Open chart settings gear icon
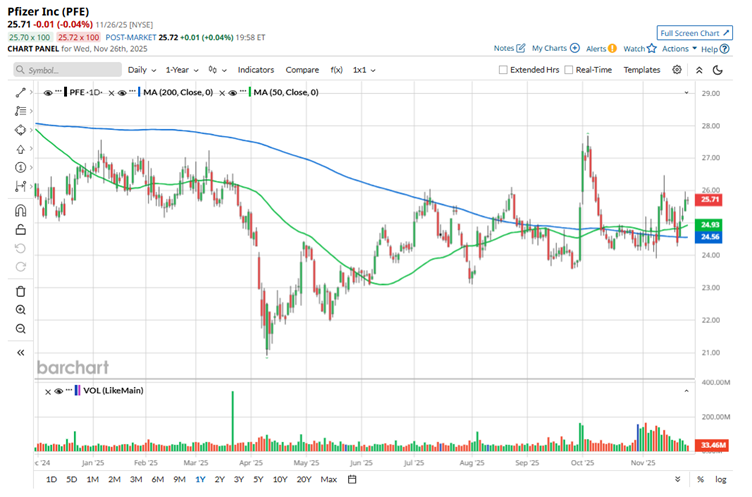 (677, 70)
